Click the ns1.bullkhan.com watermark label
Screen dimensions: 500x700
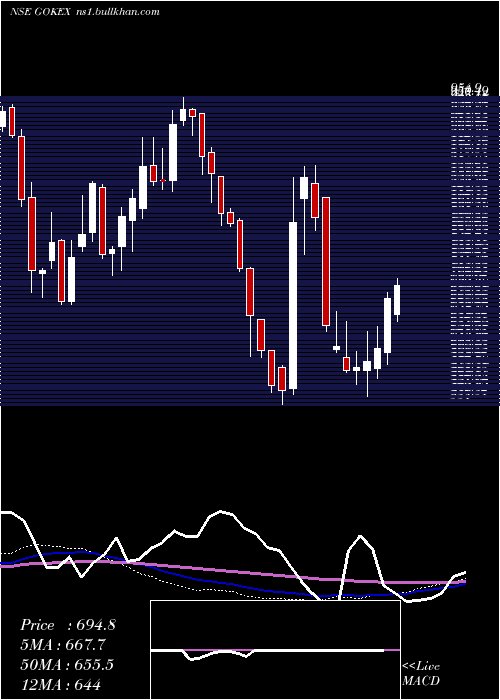click(116, 12)
